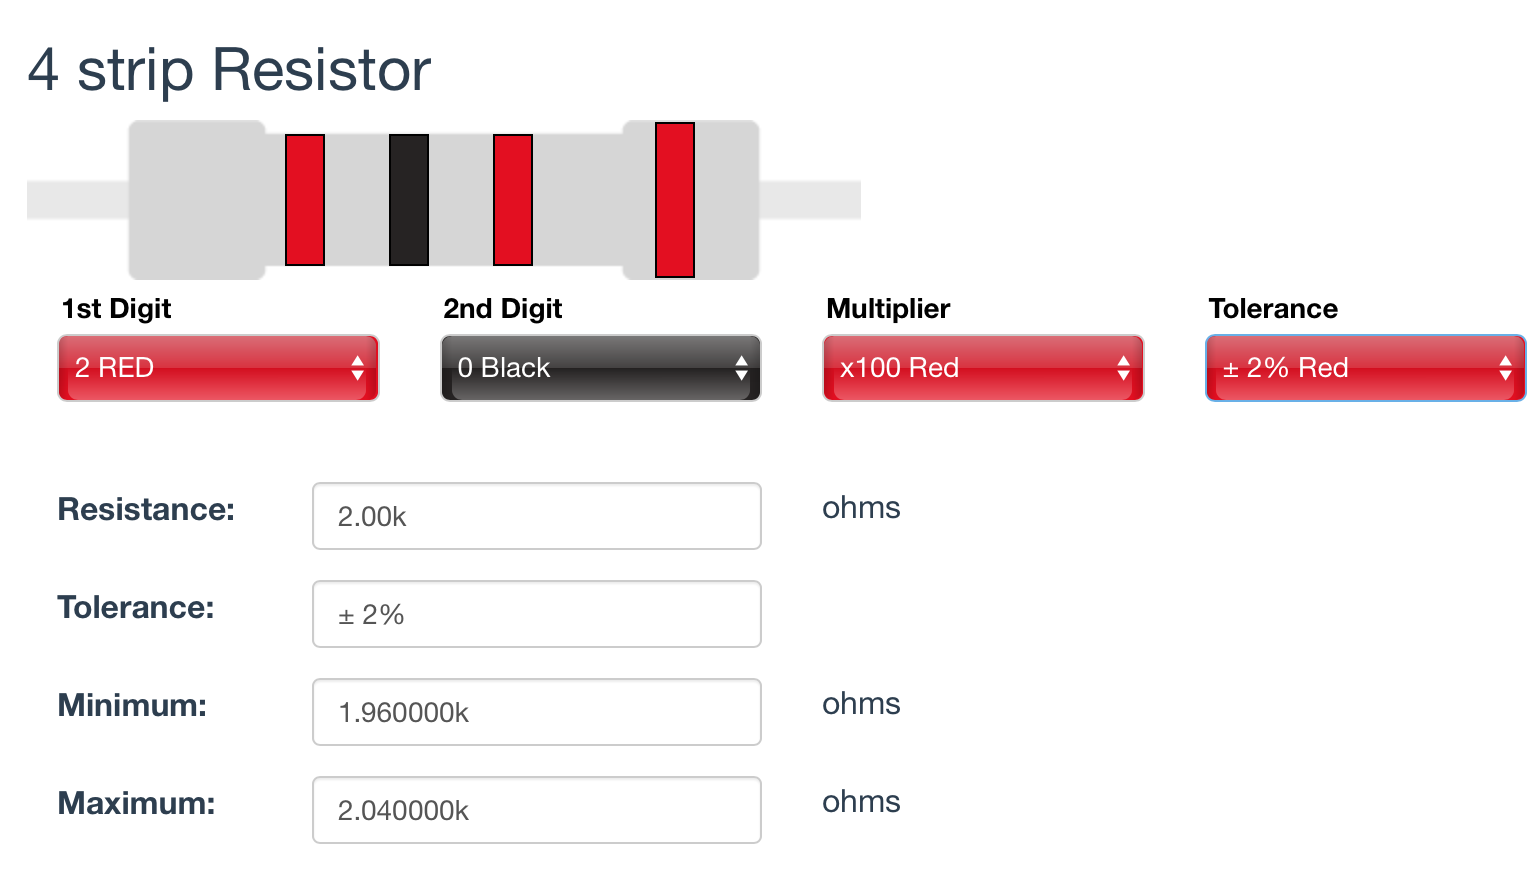Open the 2nd Digit '0 Black' dropdown
1540x872 pixels.
coord(601,368)
